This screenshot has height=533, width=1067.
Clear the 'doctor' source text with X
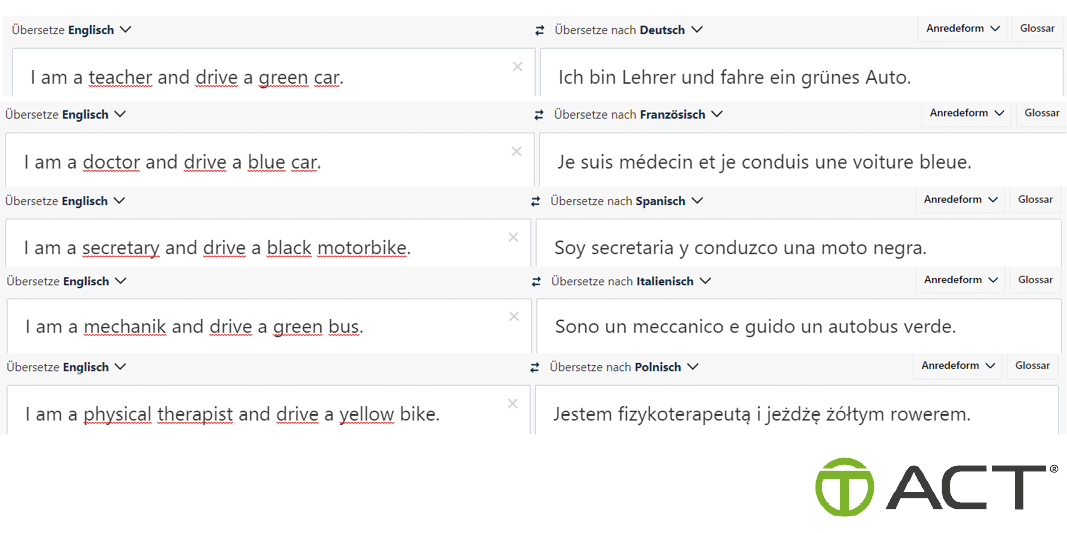516,151
